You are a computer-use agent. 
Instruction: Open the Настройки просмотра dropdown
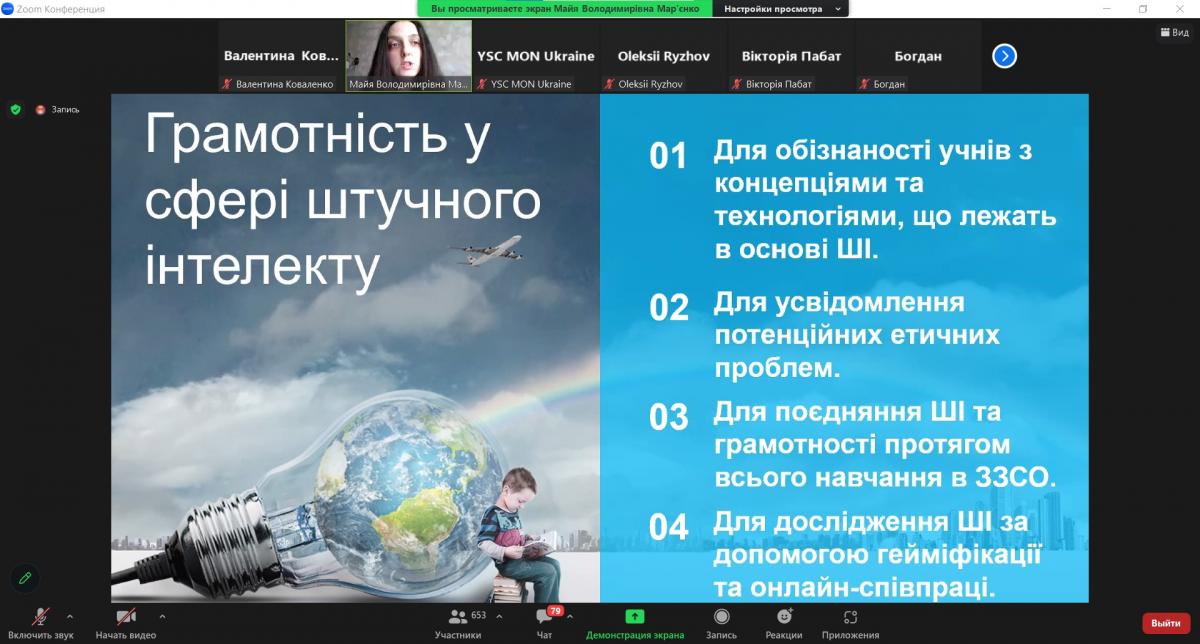(781, 8)
